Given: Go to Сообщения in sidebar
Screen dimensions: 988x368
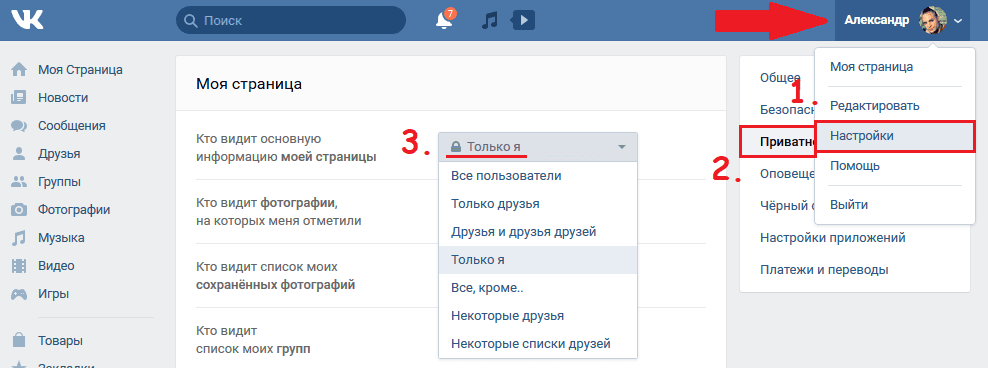Looking at the screenshot, I should [x=72, y=125].
